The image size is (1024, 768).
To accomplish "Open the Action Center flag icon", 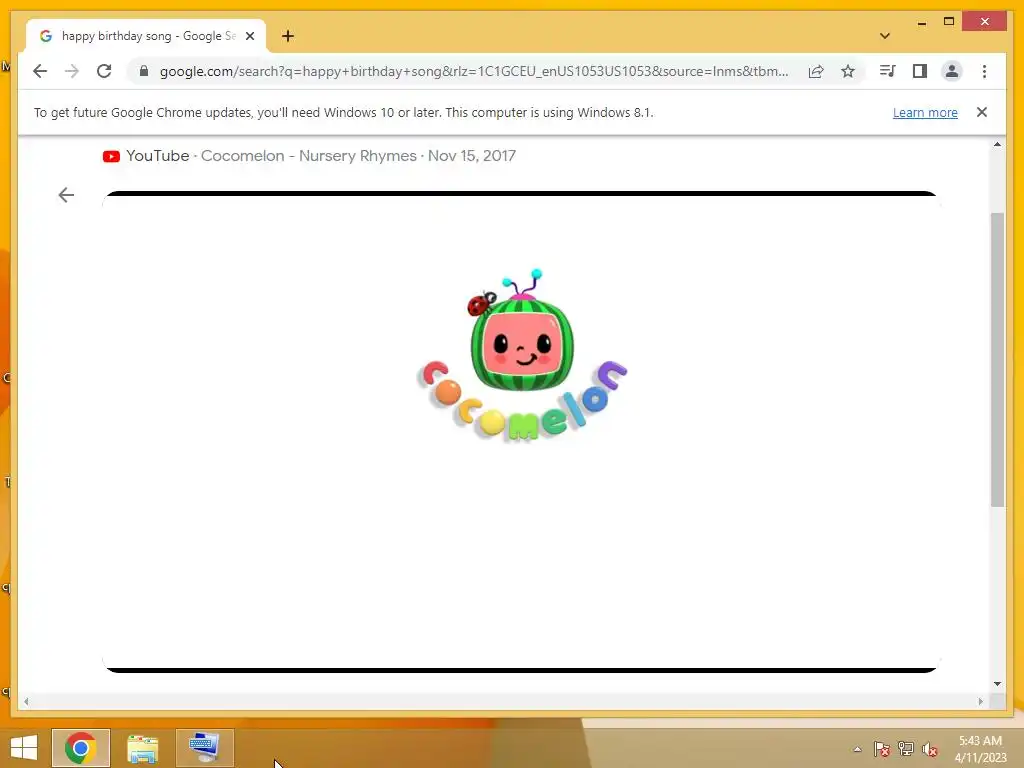I will [x=882, y=749].
